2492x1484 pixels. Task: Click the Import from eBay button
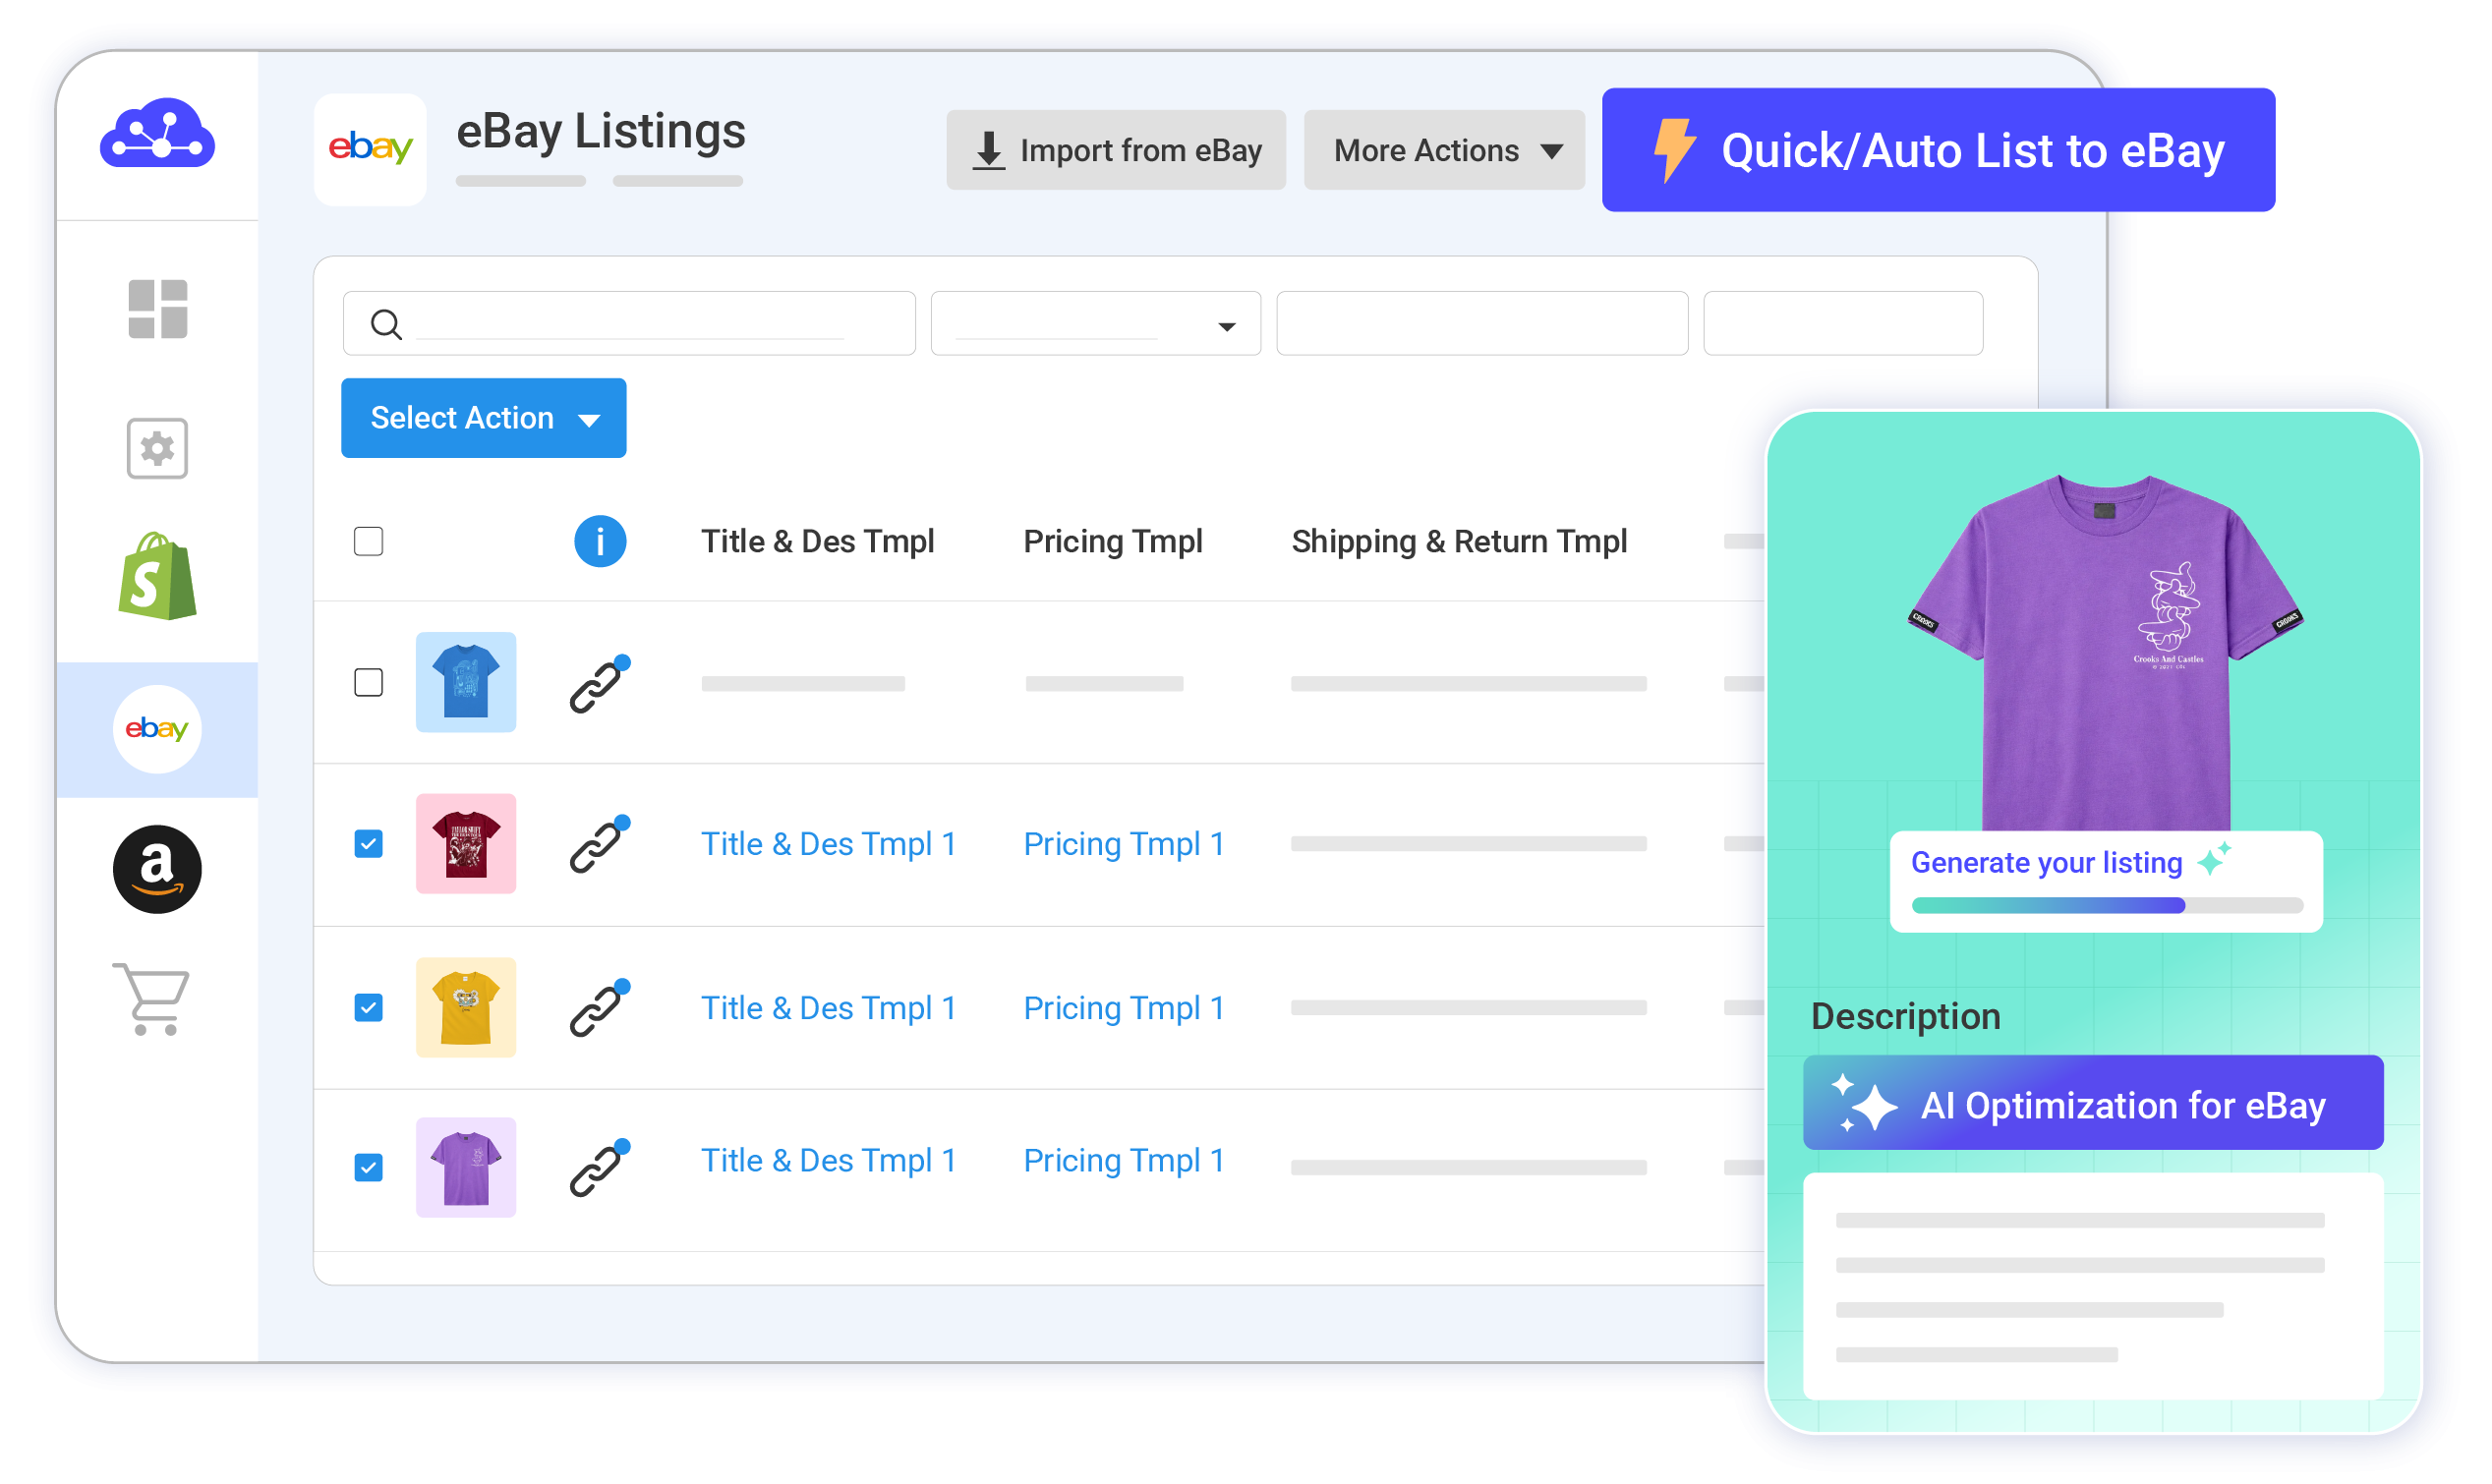[1118, 151]
